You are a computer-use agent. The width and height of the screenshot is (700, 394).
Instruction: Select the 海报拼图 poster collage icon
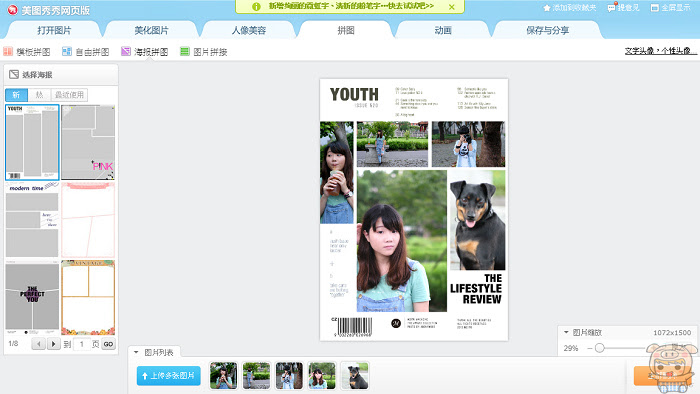(126, 52)
